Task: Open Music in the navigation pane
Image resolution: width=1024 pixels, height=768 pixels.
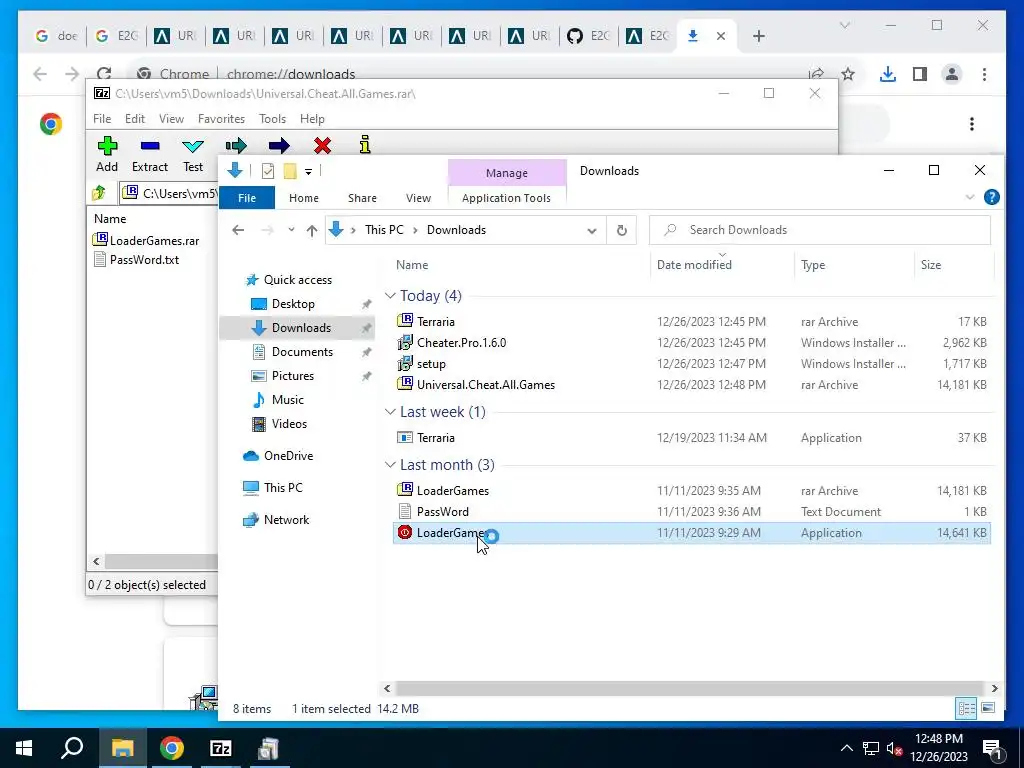Action: point(287,400)
